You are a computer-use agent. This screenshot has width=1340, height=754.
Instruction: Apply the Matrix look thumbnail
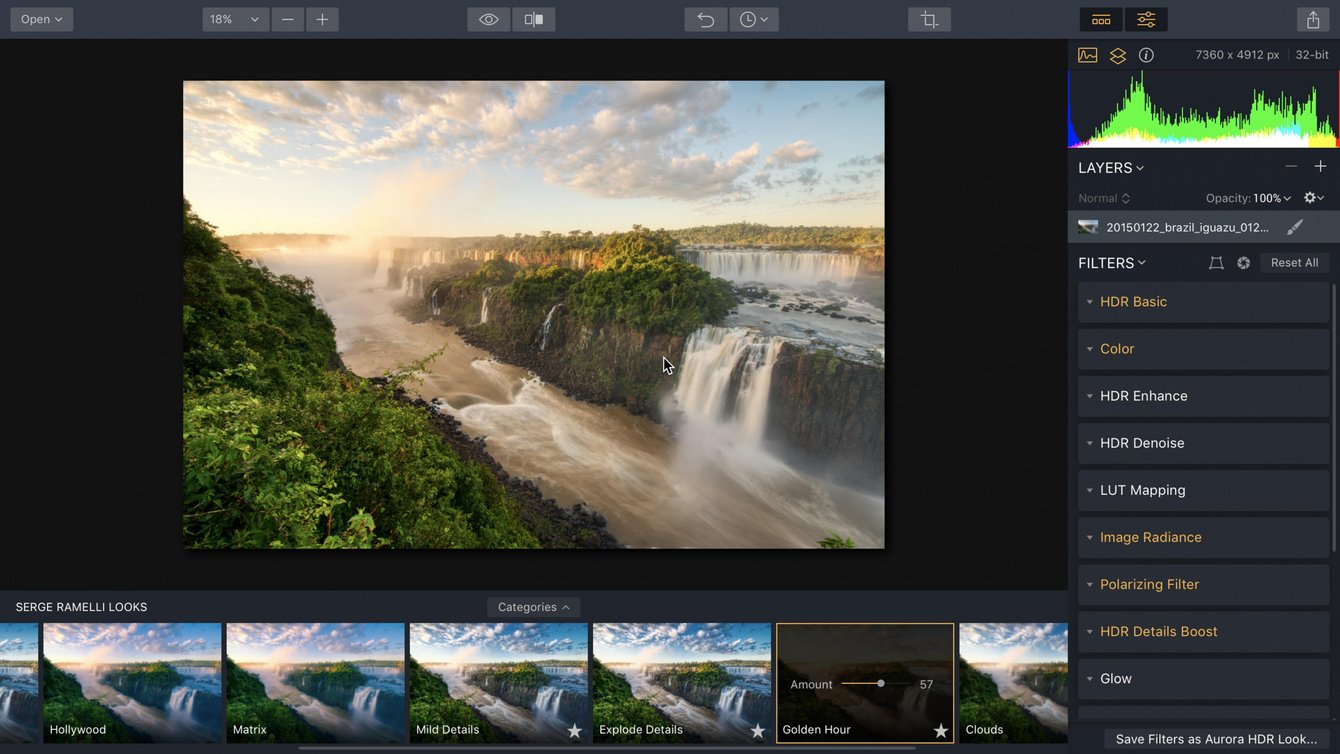(x=315, y=683)
